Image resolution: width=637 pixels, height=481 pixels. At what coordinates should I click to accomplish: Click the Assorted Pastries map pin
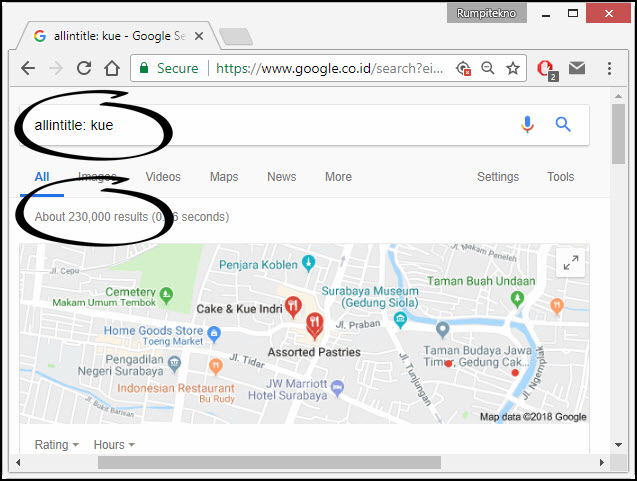pos(314,326)
